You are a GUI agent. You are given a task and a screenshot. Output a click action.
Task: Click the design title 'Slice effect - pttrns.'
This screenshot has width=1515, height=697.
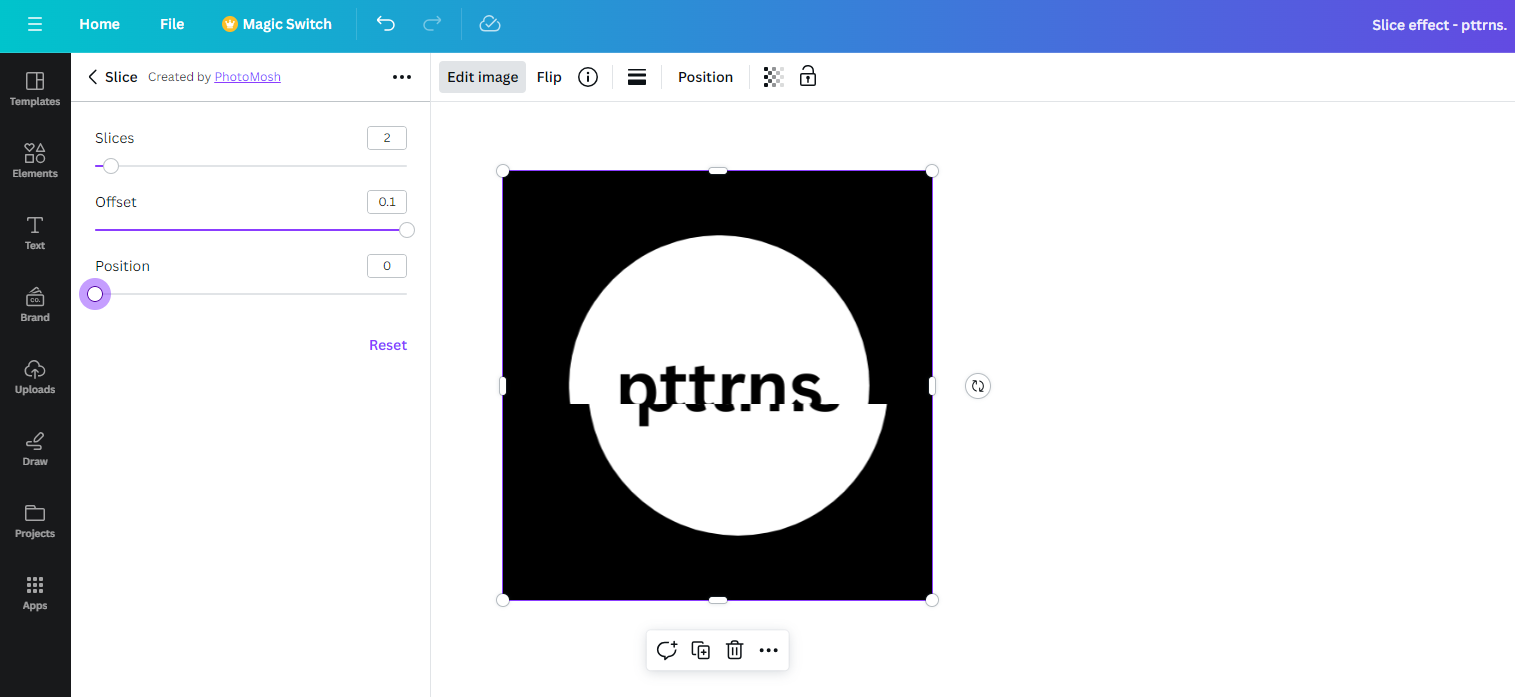point(1439,24)
